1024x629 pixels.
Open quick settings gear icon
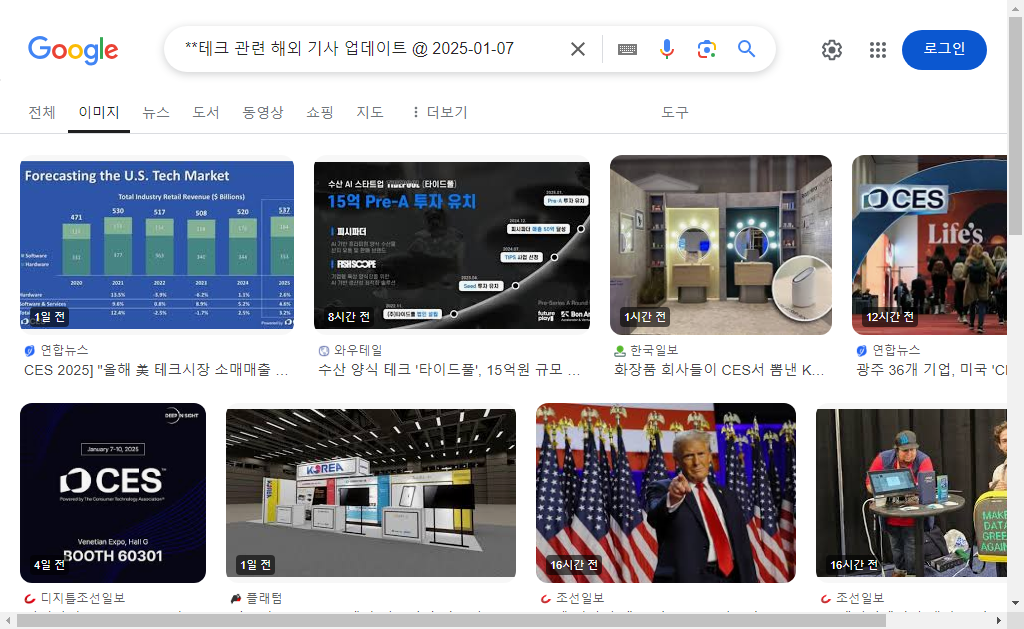coord(831,50)
